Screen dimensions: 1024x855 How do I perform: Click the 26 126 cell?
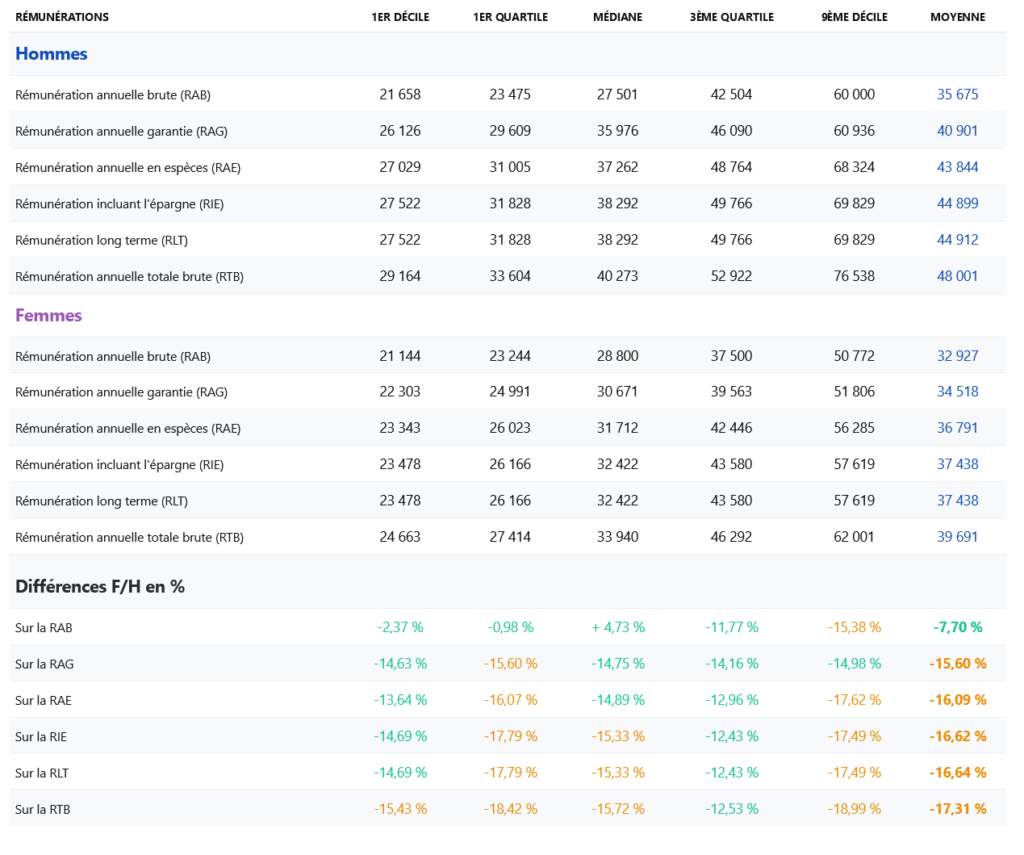400,131
